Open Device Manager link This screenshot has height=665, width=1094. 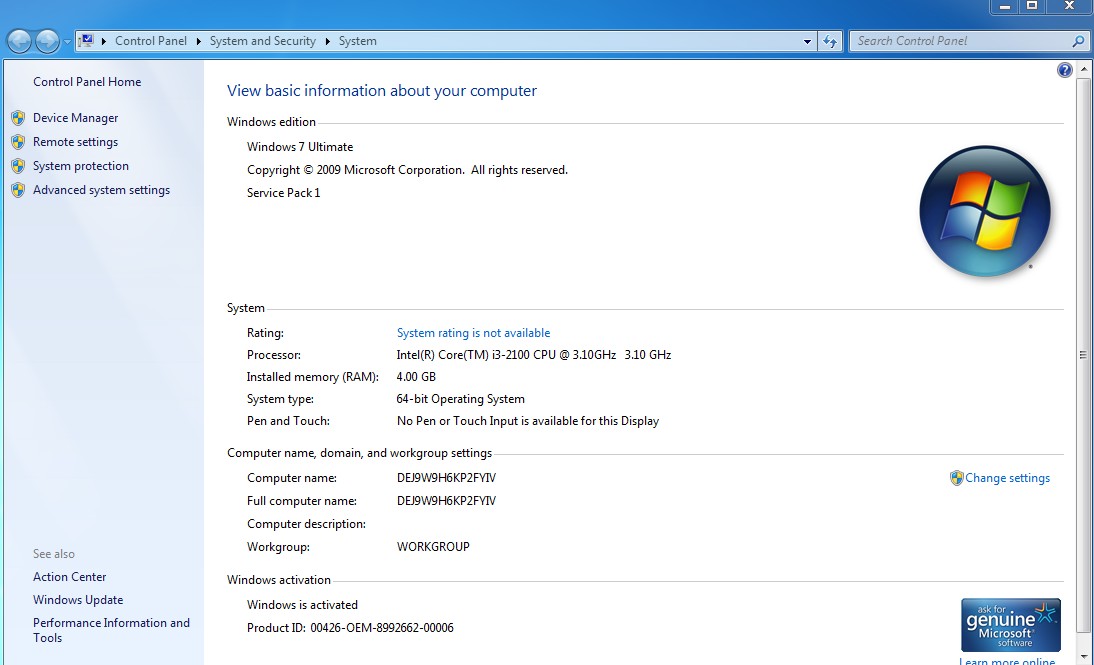click(x=75, y=118)
